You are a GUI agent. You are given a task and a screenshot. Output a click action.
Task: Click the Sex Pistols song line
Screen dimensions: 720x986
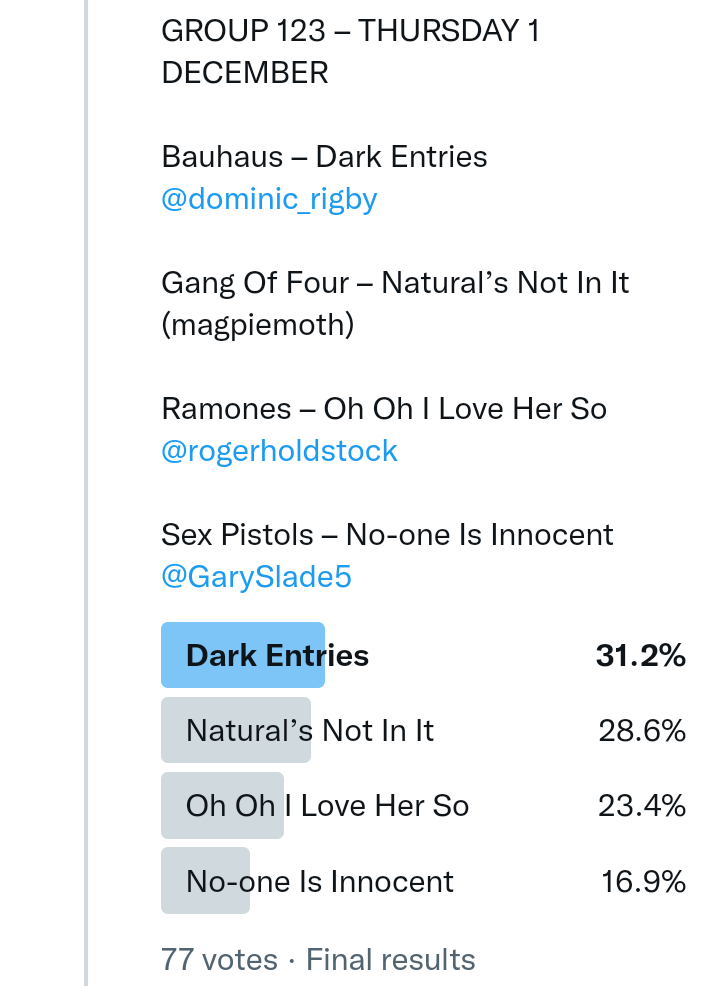click(x=387, y=535)
